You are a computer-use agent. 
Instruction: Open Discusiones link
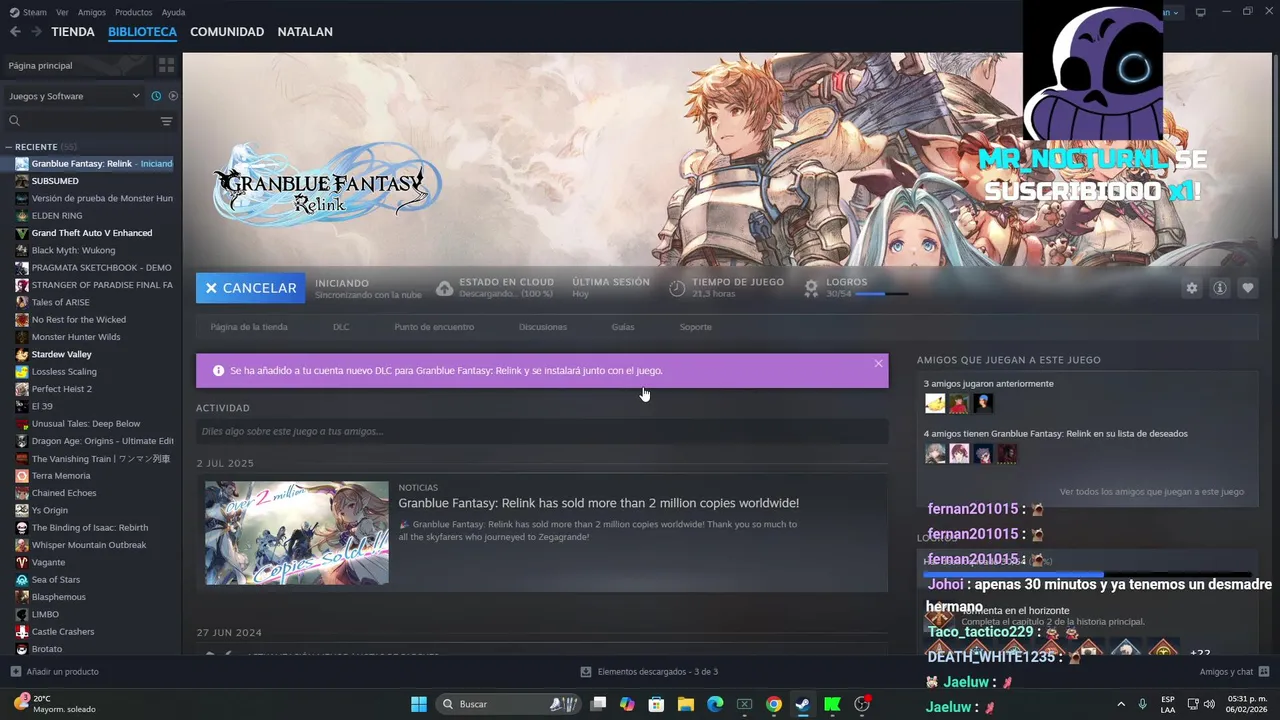(543, 327)
